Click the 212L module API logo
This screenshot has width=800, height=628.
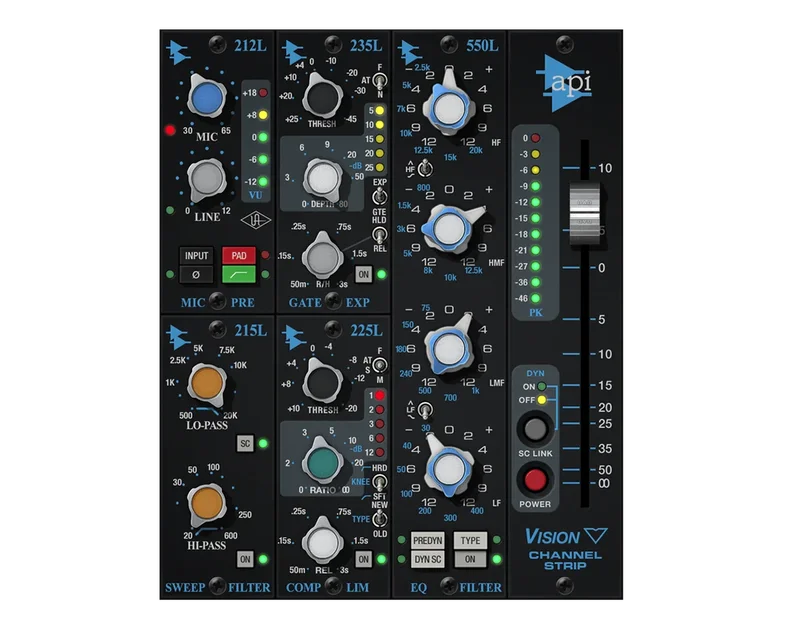pos(179,52)
